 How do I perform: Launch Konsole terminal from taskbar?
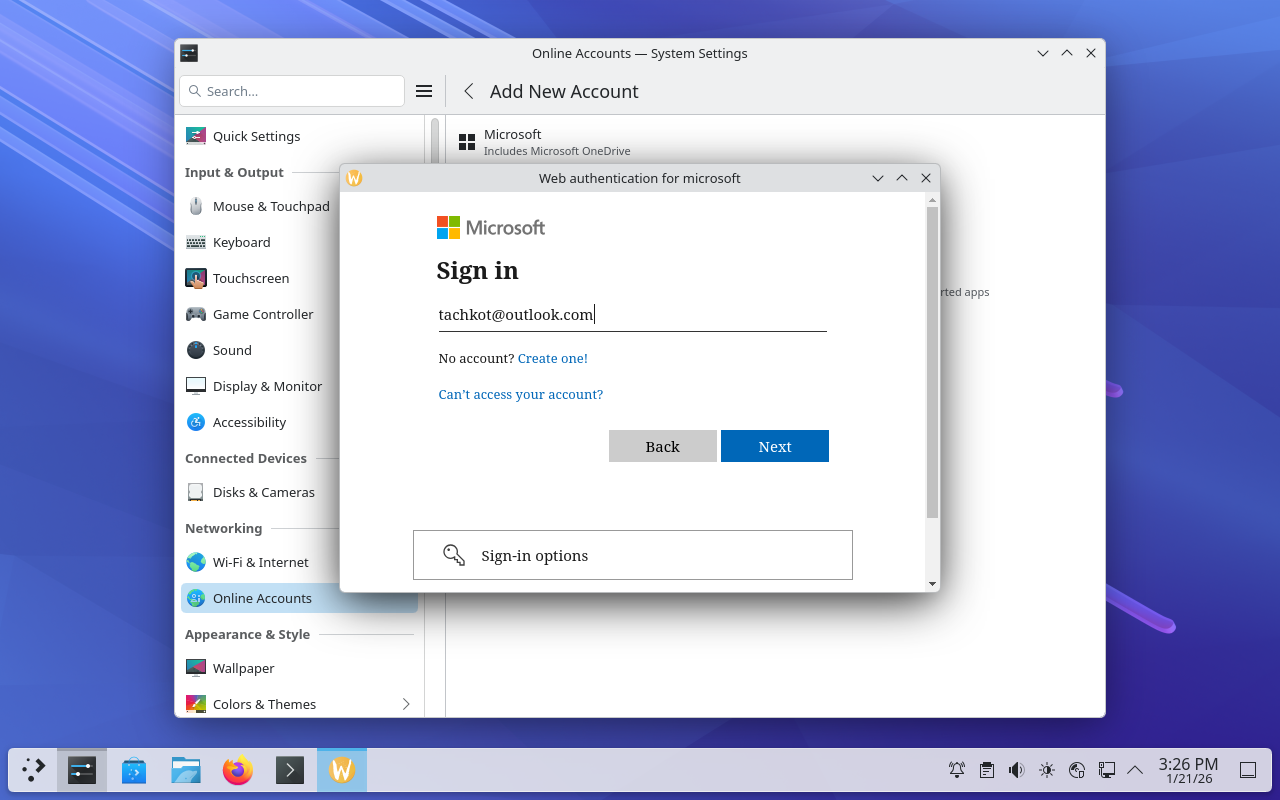290,770
